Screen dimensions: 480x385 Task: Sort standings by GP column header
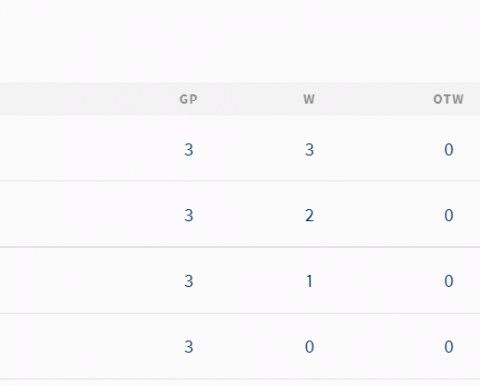point(189,99)
